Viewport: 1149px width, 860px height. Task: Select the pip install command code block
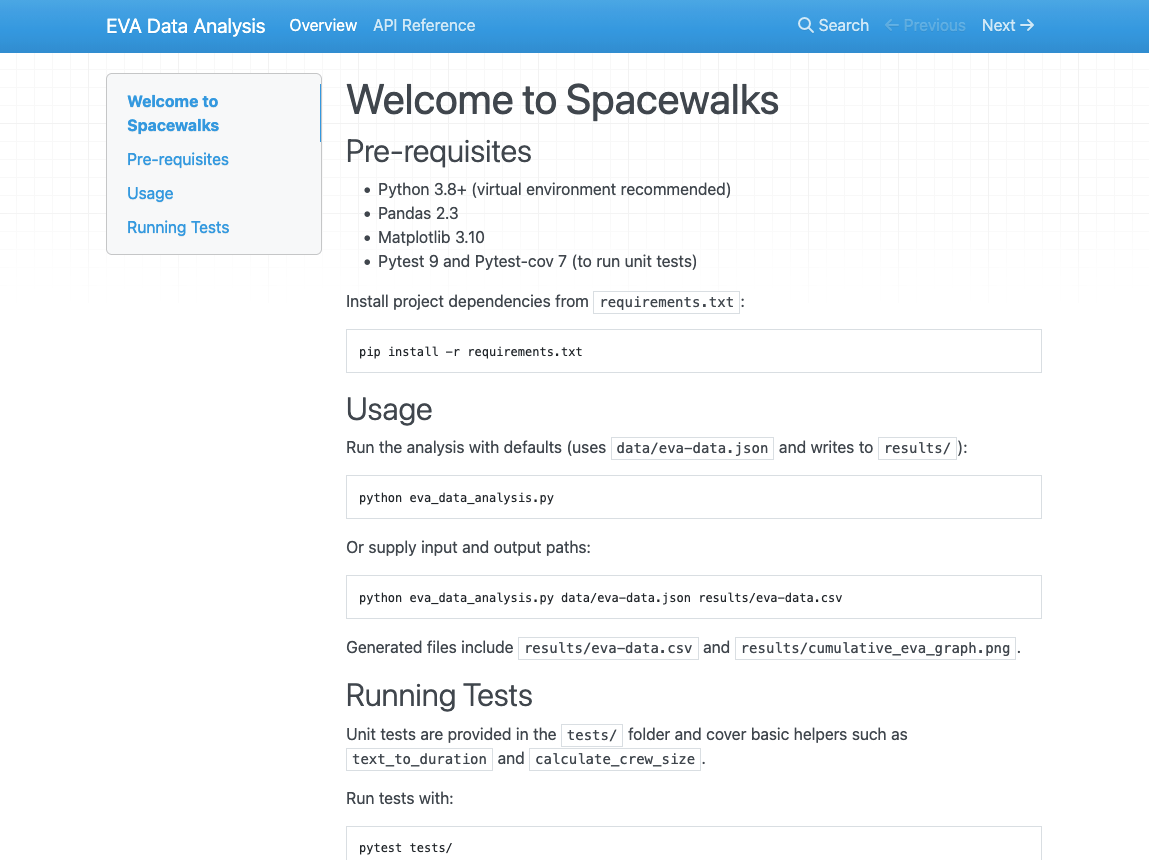tap(693, 351)
